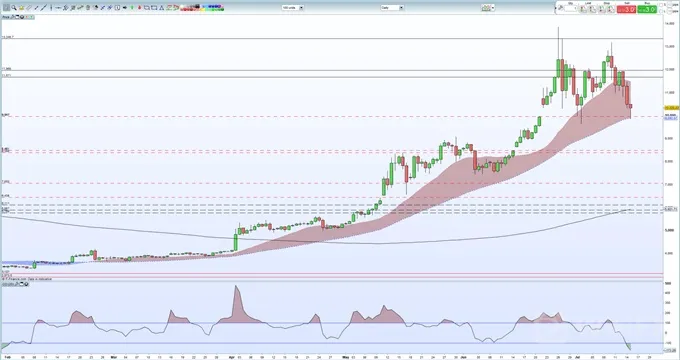Viewport: 680px width, 360px height.
Task: Open the chart type dropdown
Action: point(487,8)
